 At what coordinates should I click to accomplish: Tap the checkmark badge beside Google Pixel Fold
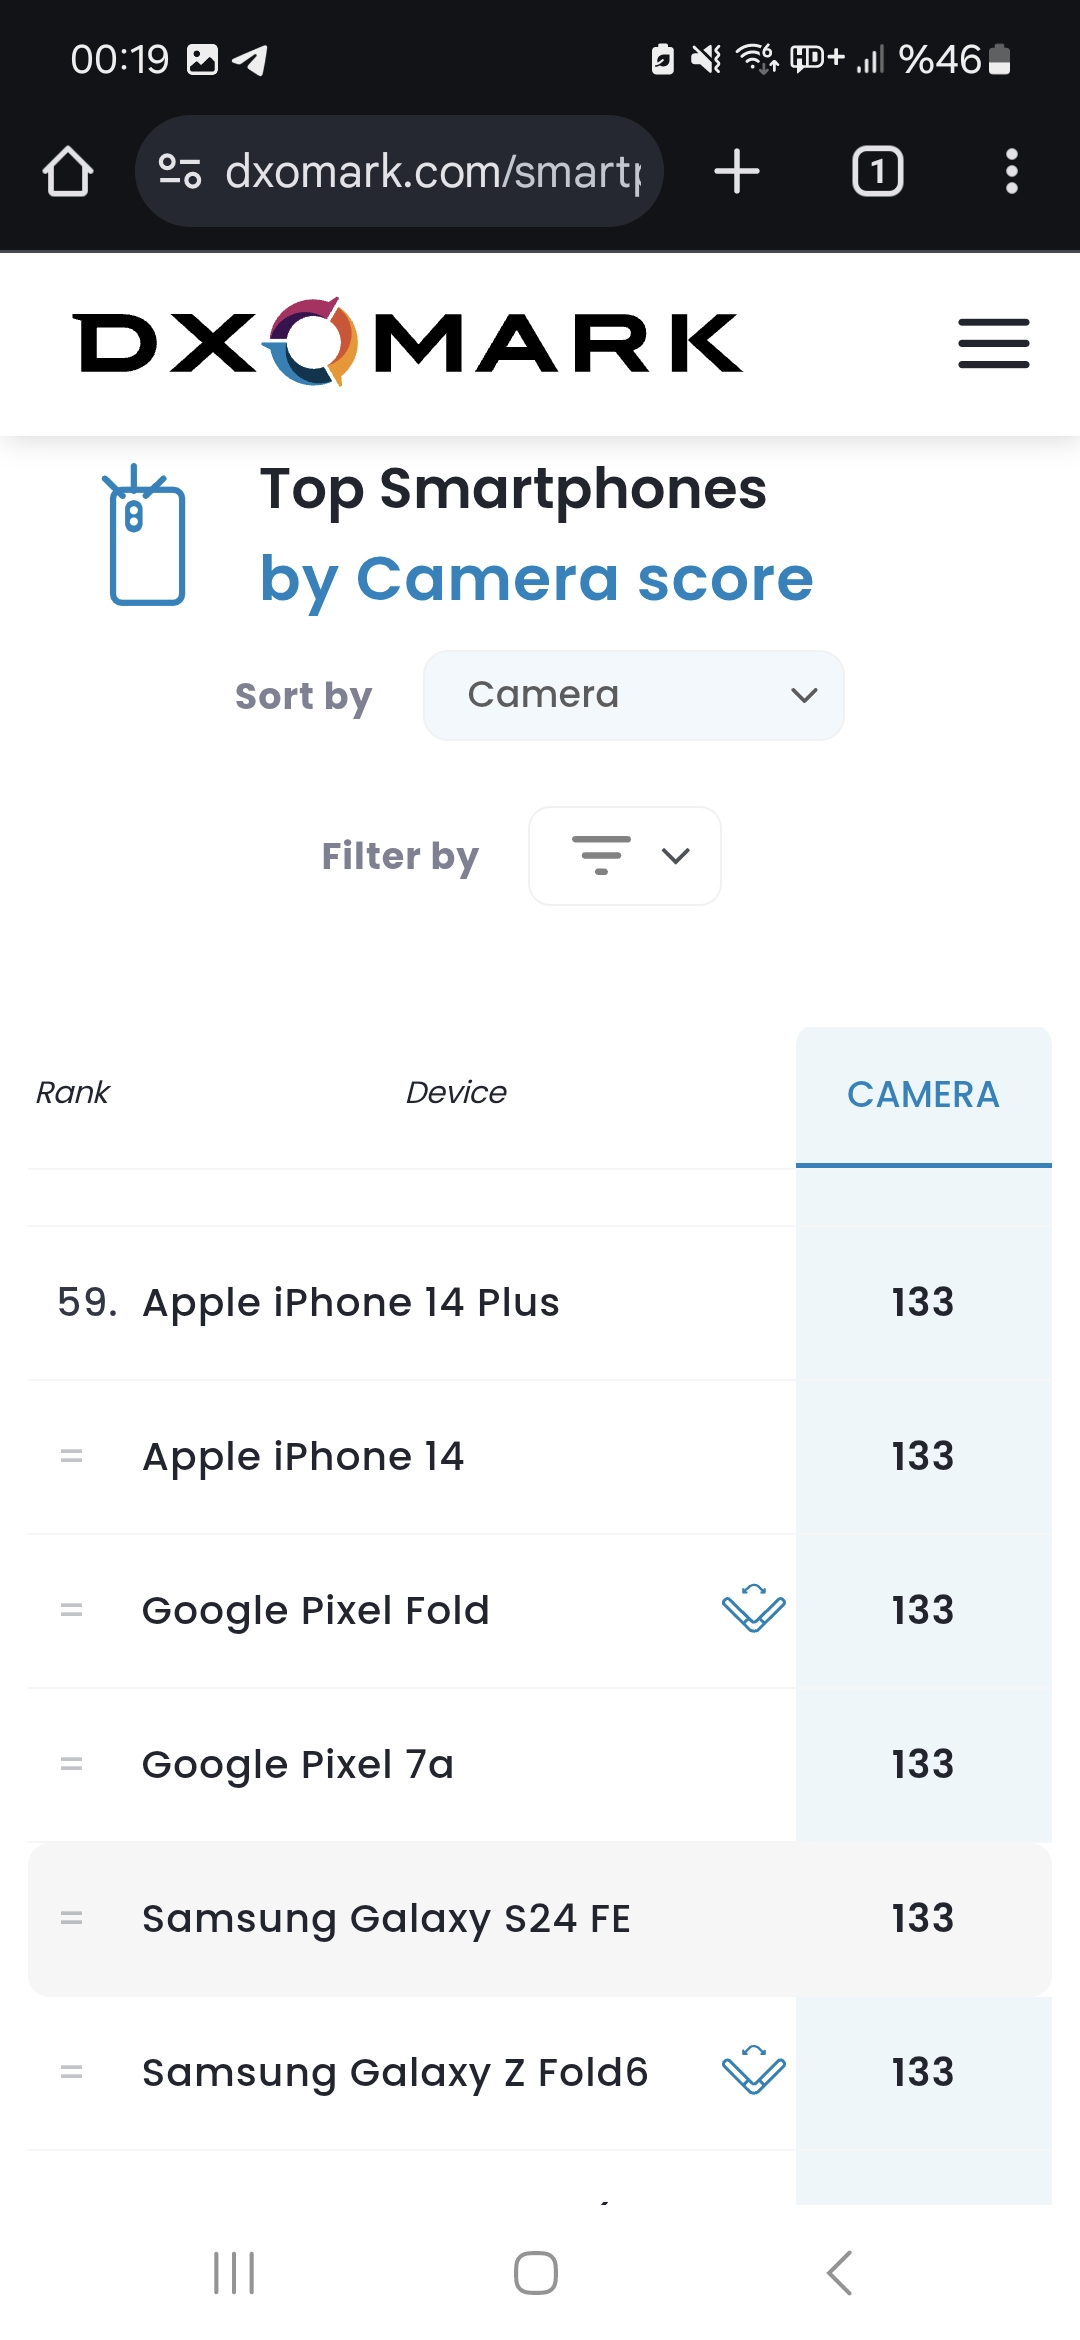coord(753,1609)
